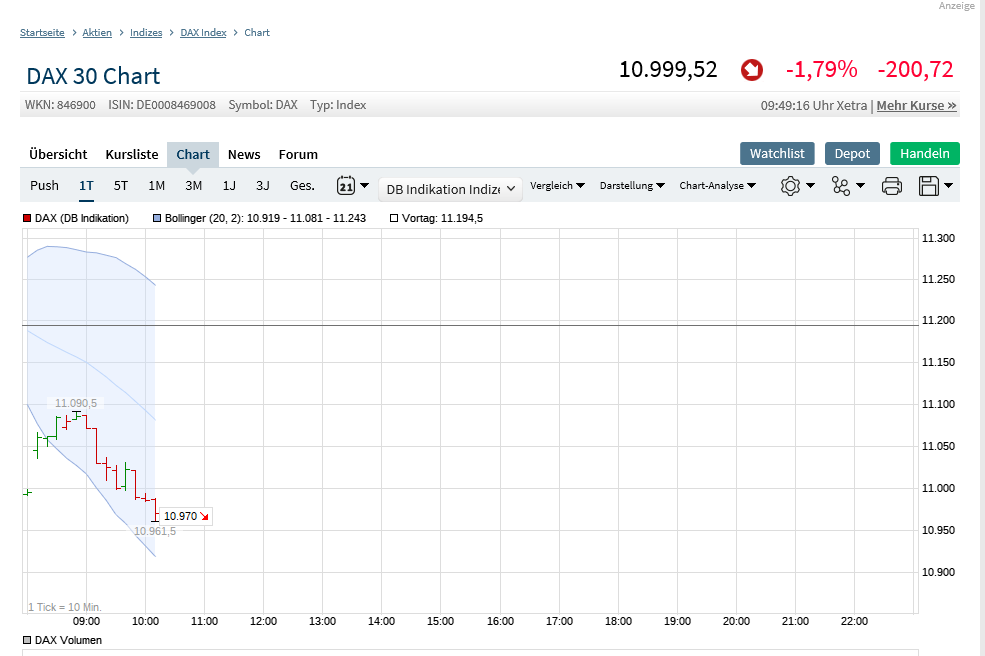The image size is (985, 656).
Task: Click the red arrow beside 10.970
Action: [x=204, y=517]
